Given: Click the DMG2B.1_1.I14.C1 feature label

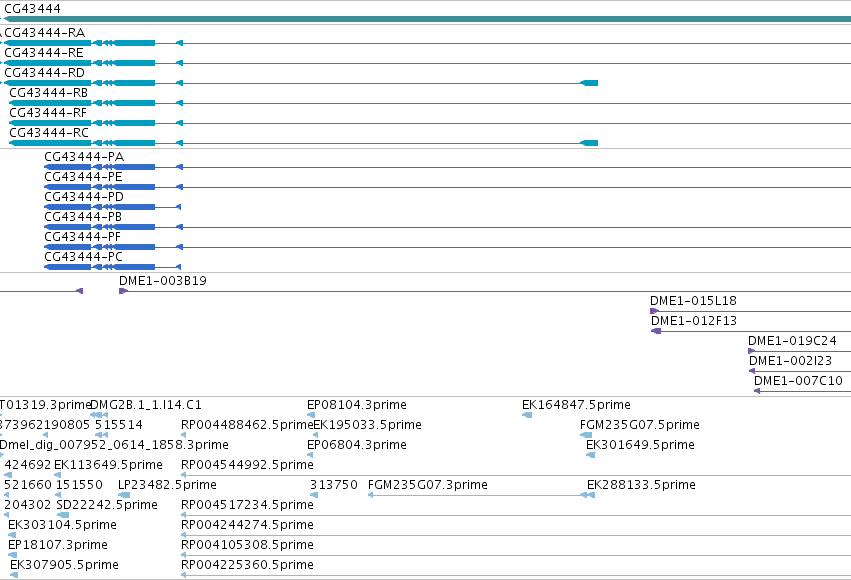Looking at the screenshot, I should tap(145, 405).
